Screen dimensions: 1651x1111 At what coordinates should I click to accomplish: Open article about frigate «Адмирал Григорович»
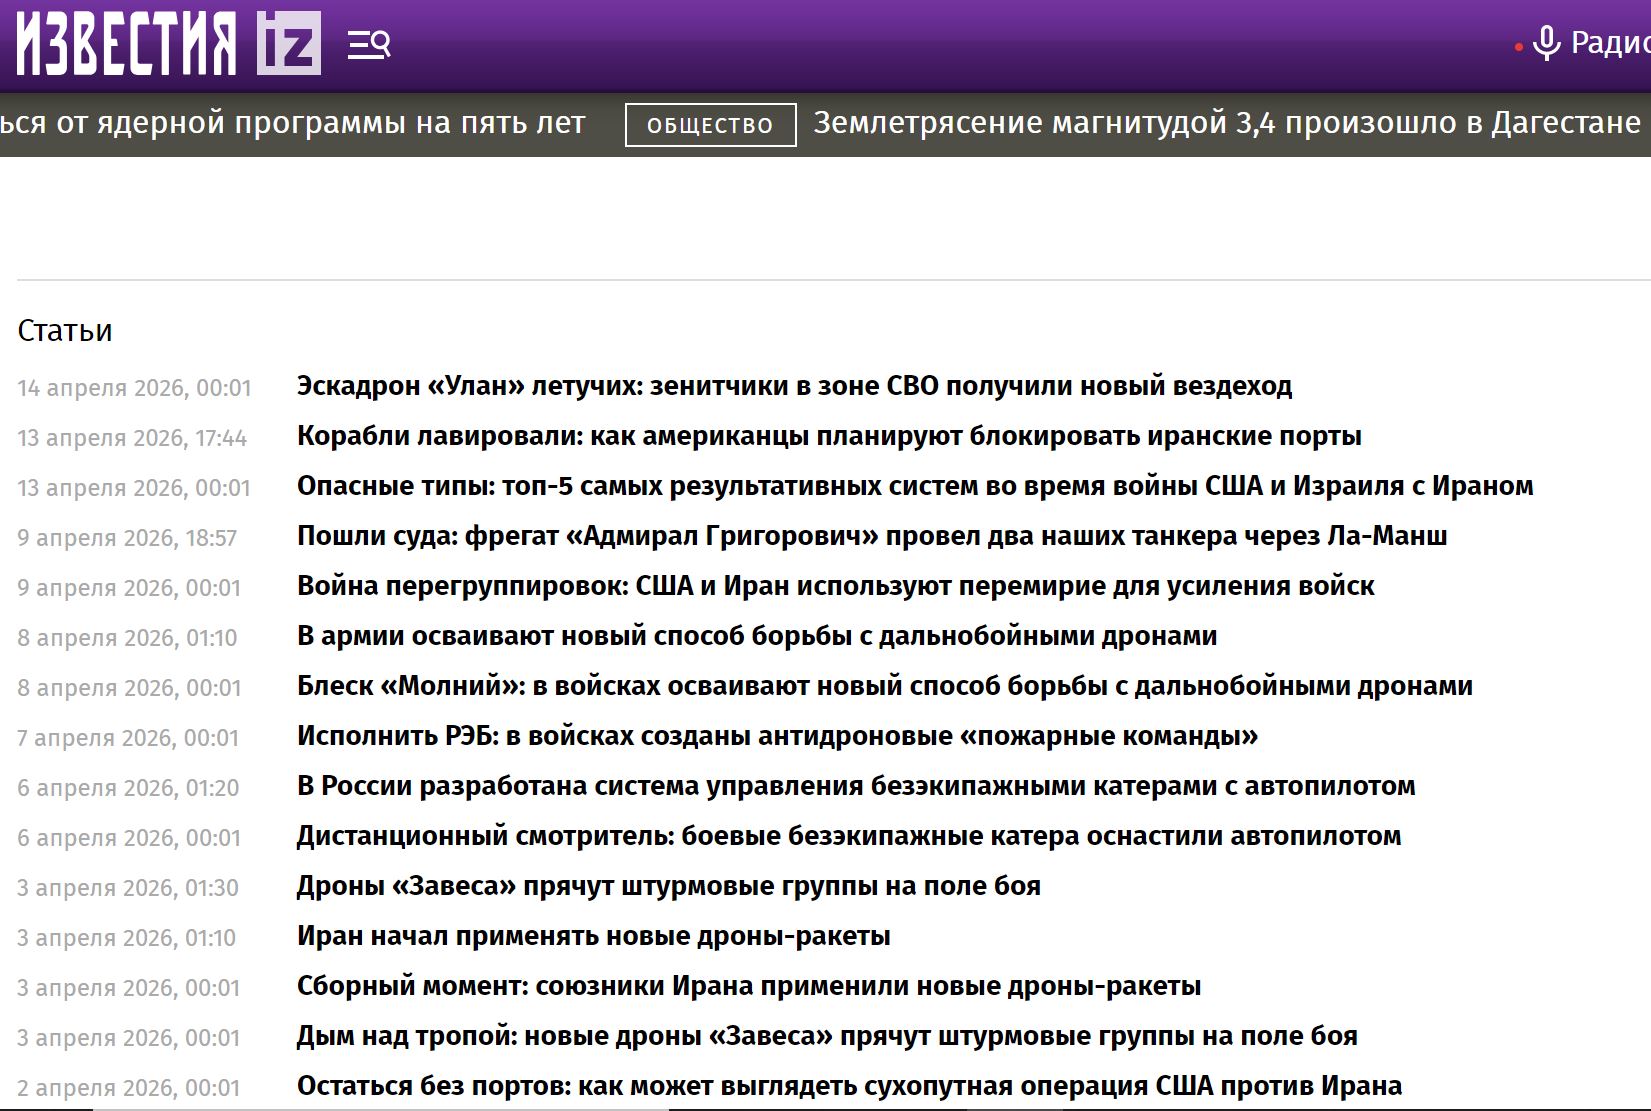(x=871, y=536)
